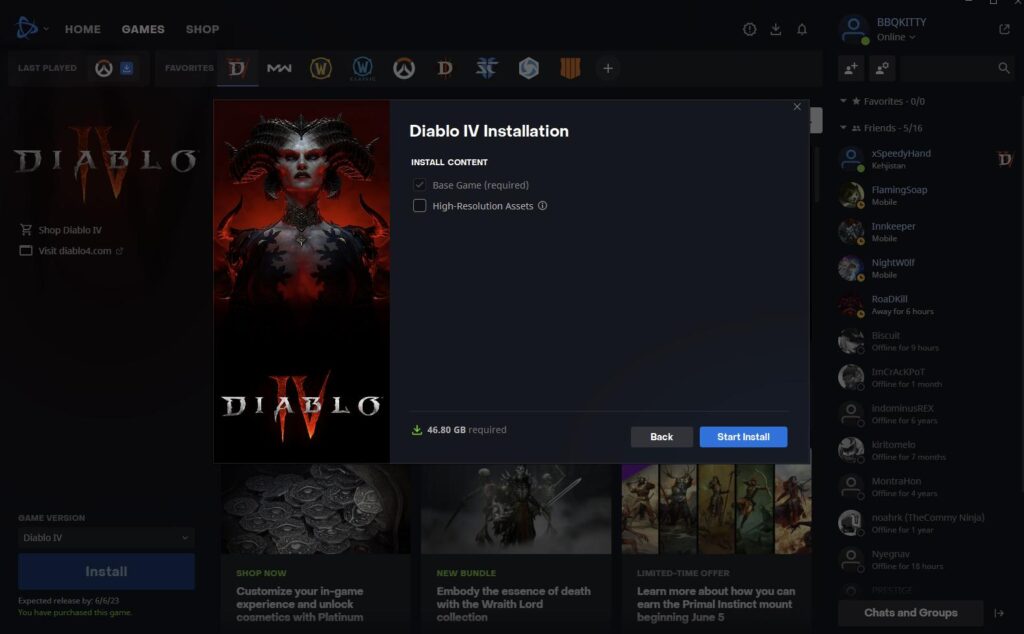
Task: Click the Add Friend icon
Action: point(851,68)
